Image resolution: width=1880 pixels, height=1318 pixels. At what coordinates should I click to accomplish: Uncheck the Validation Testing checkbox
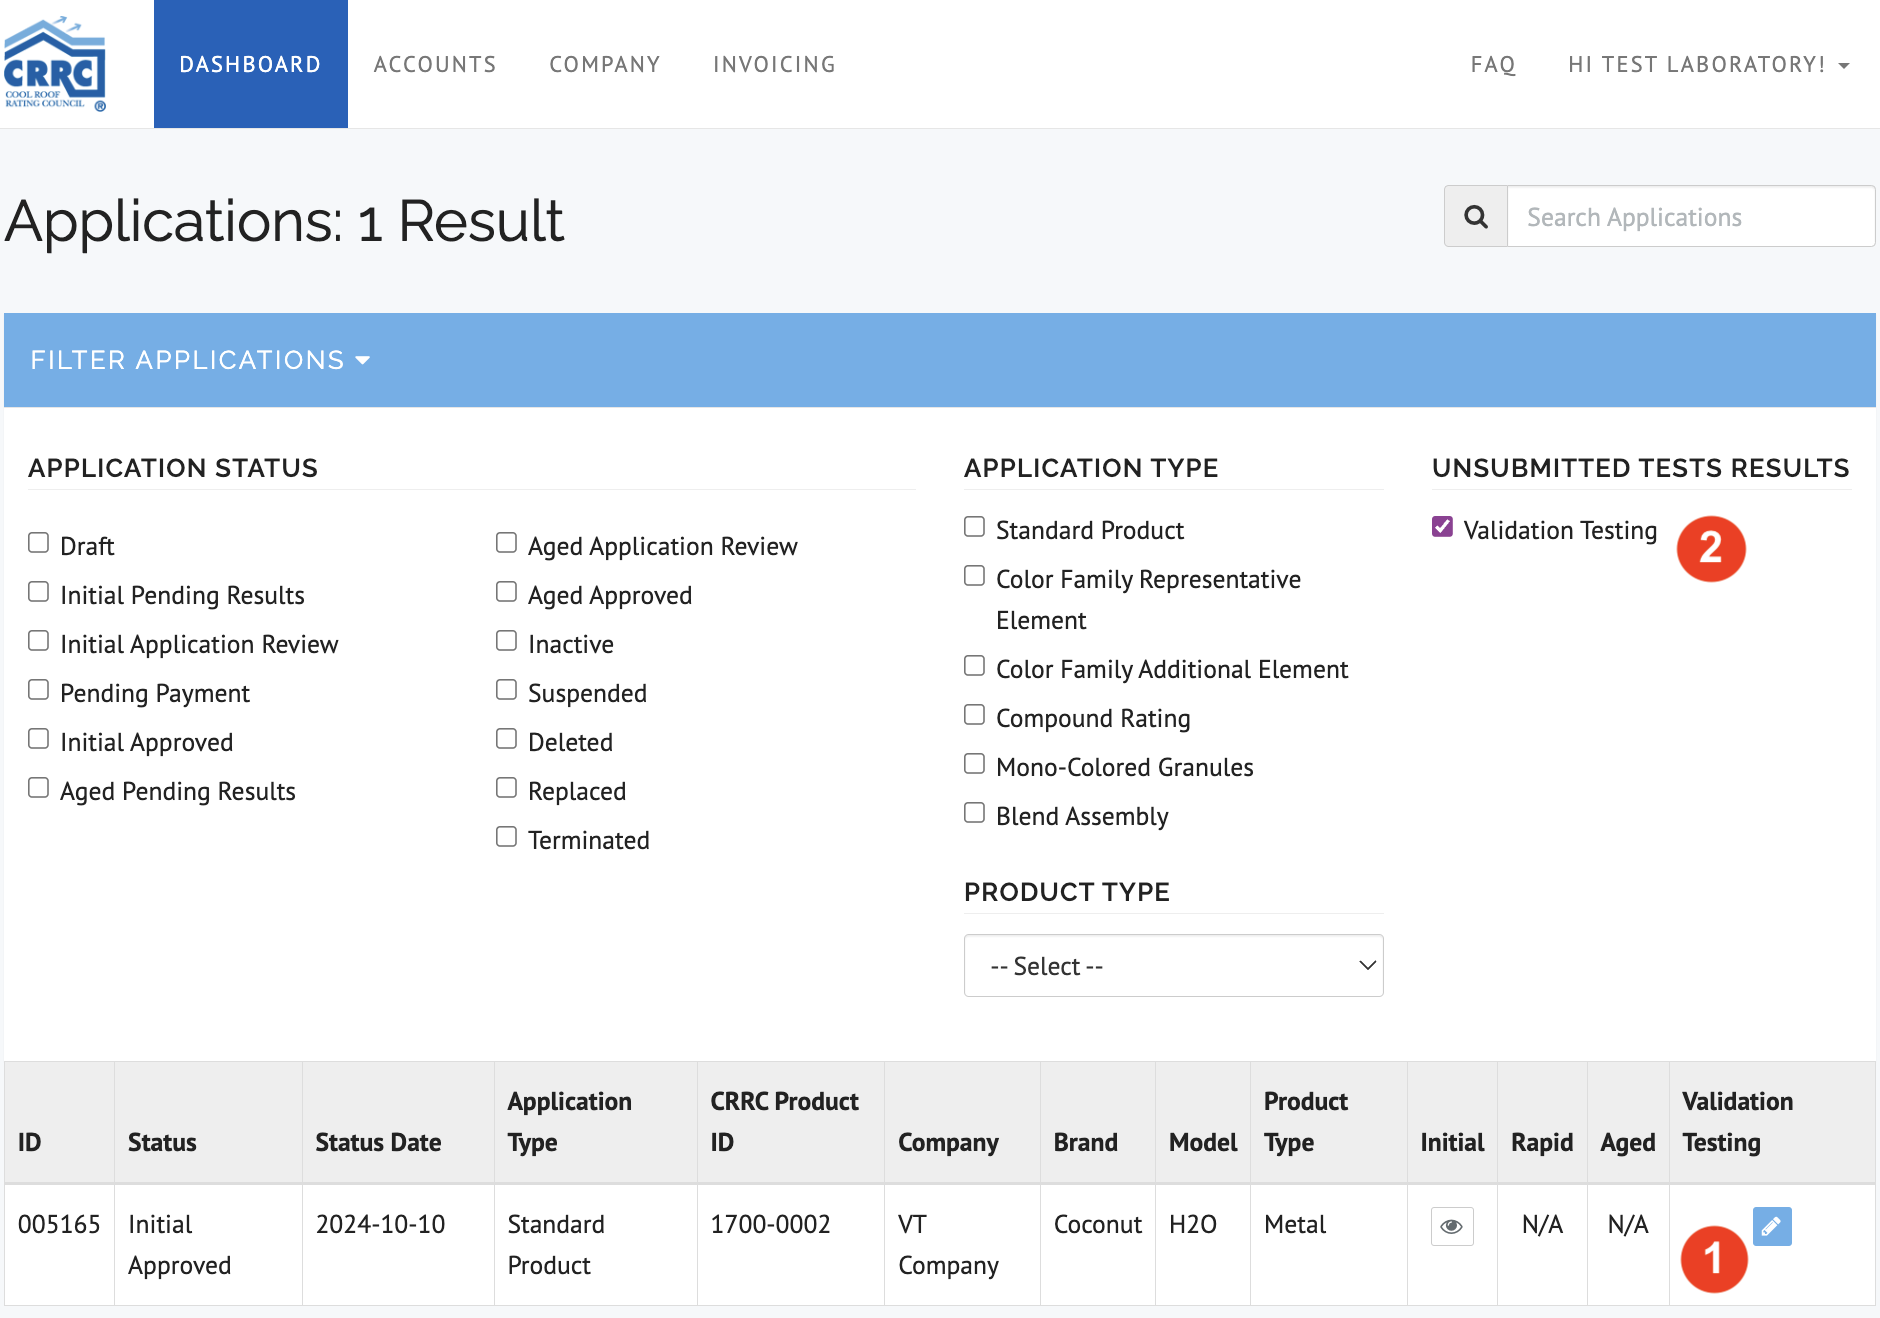pos(1442,527)
